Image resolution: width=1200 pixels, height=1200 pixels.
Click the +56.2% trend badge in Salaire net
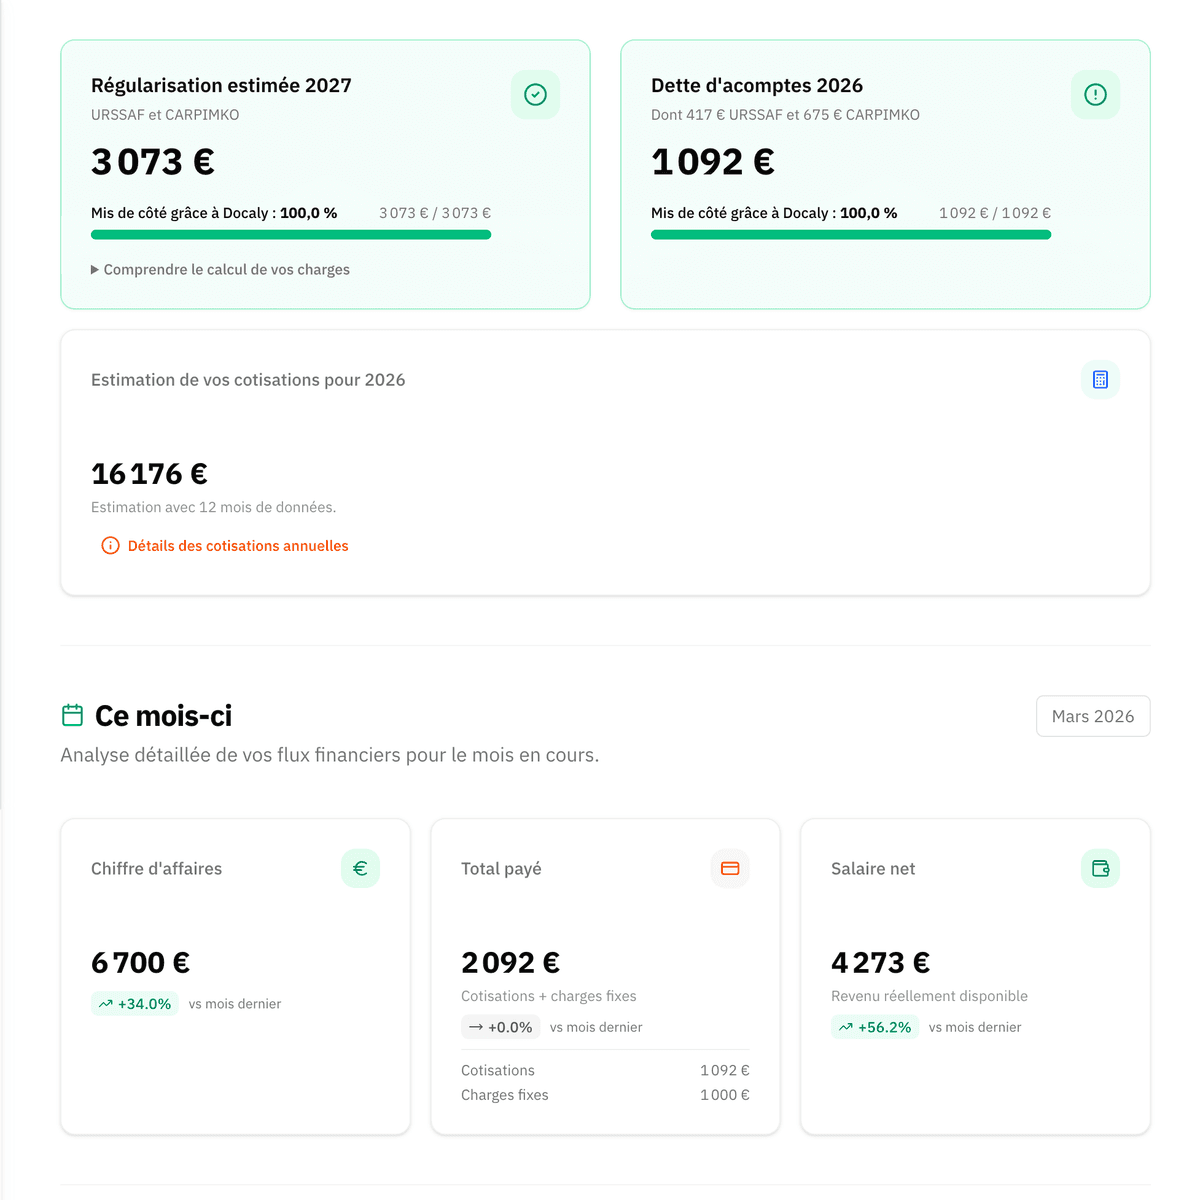[x=875, y=1027]
